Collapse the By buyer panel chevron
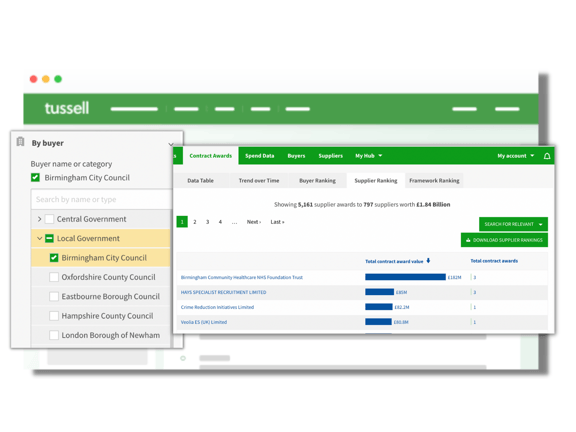The height and width of the screenshot is (432, 576). [171, 144]
